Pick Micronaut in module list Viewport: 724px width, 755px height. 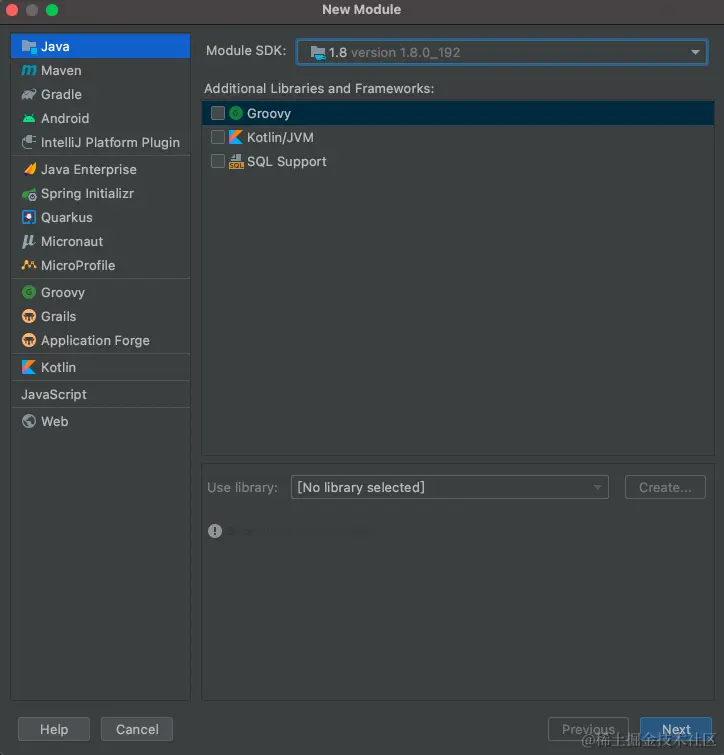point(100,241)
